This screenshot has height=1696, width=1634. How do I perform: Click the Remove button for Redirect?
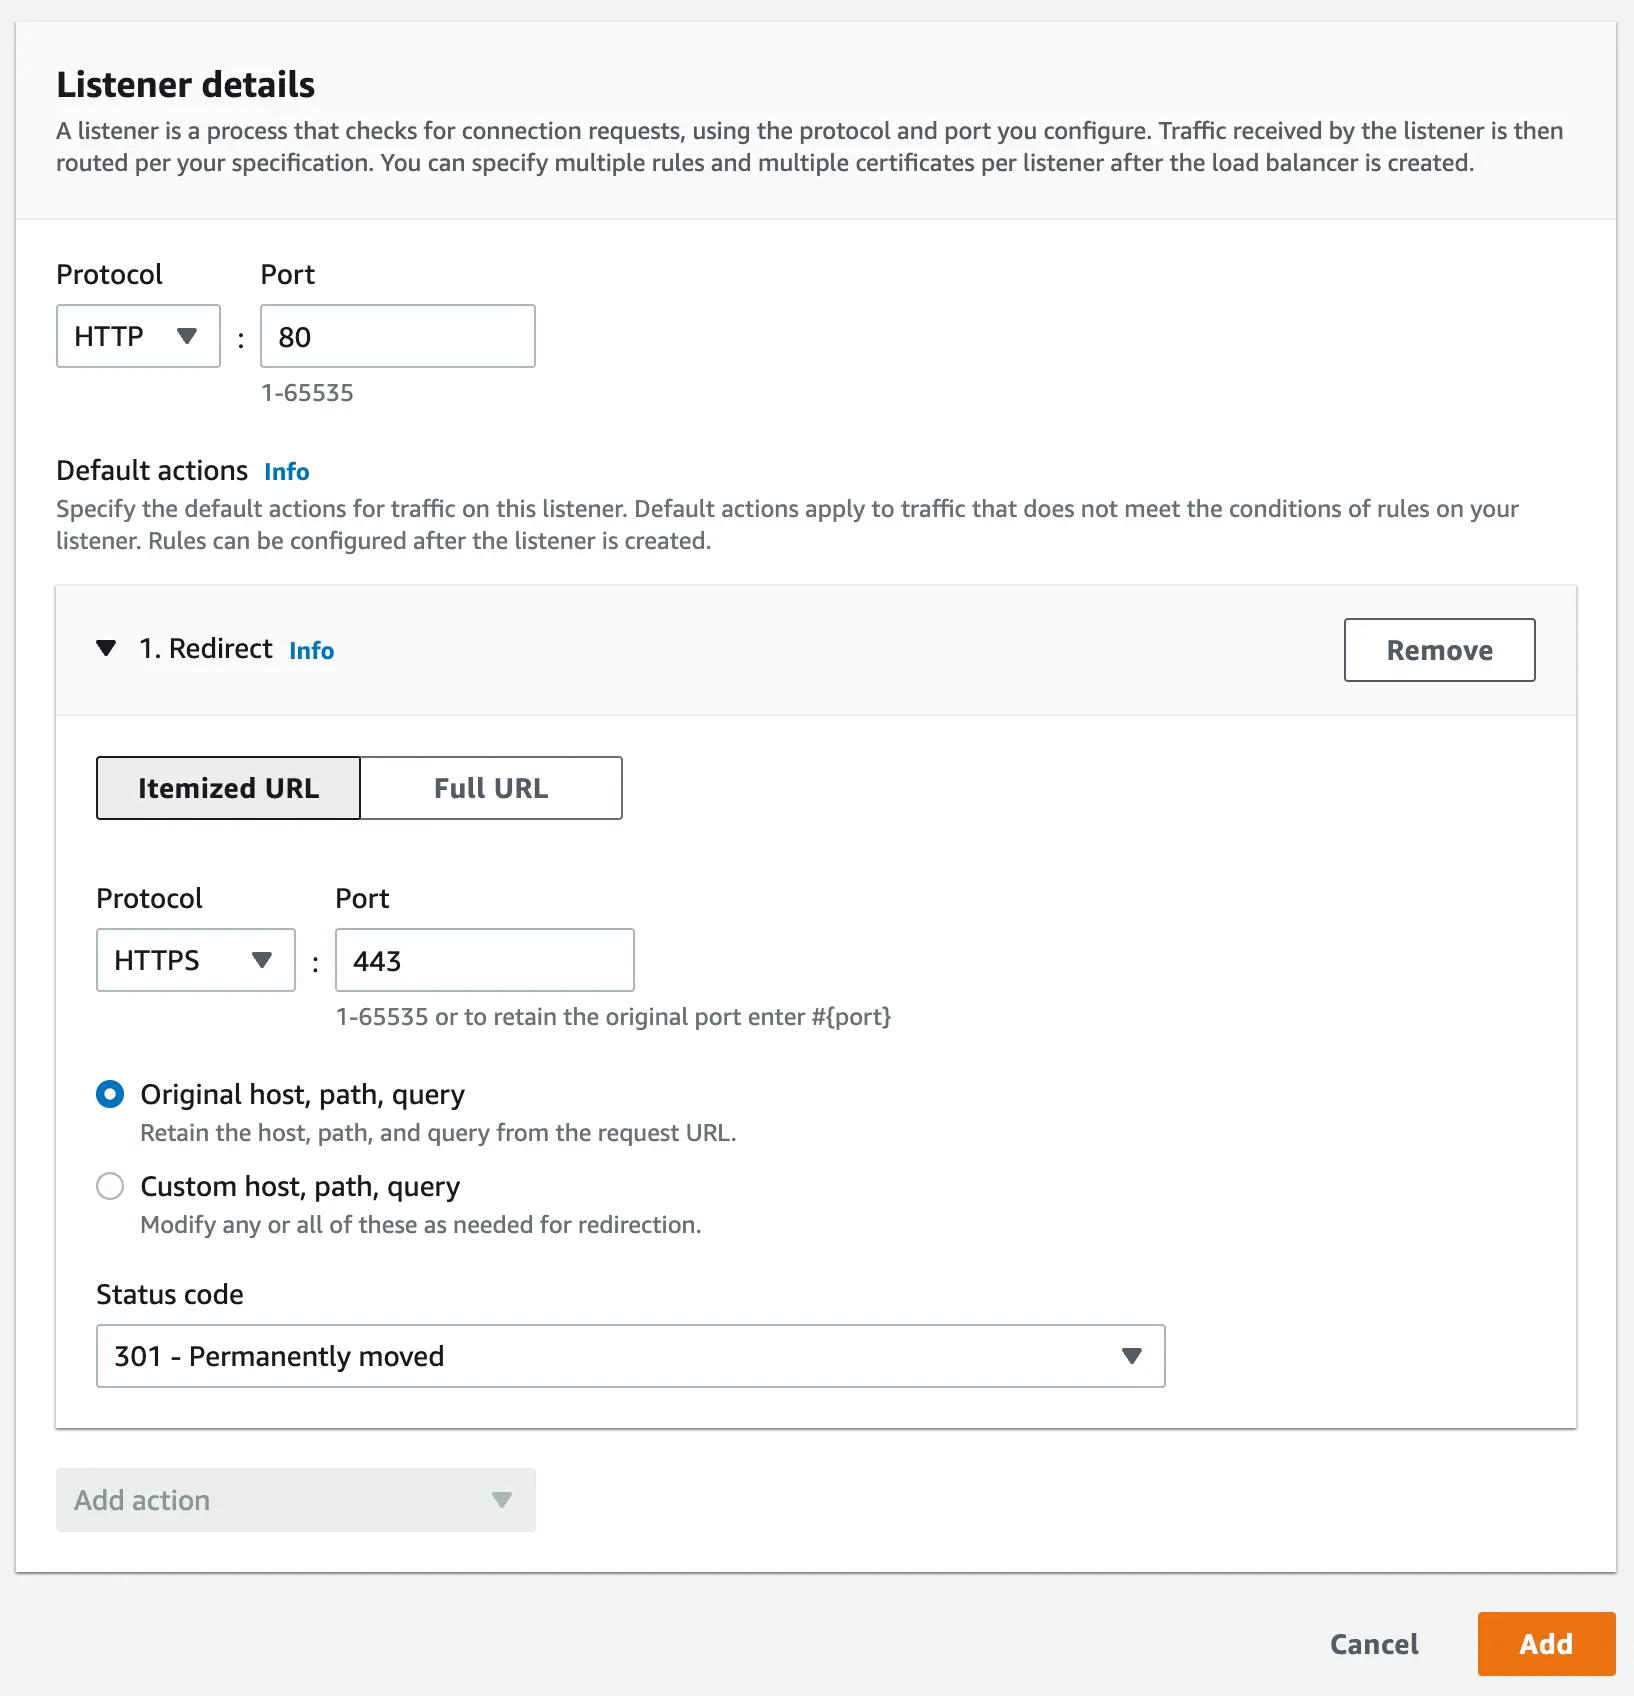tap(1439, 650)
